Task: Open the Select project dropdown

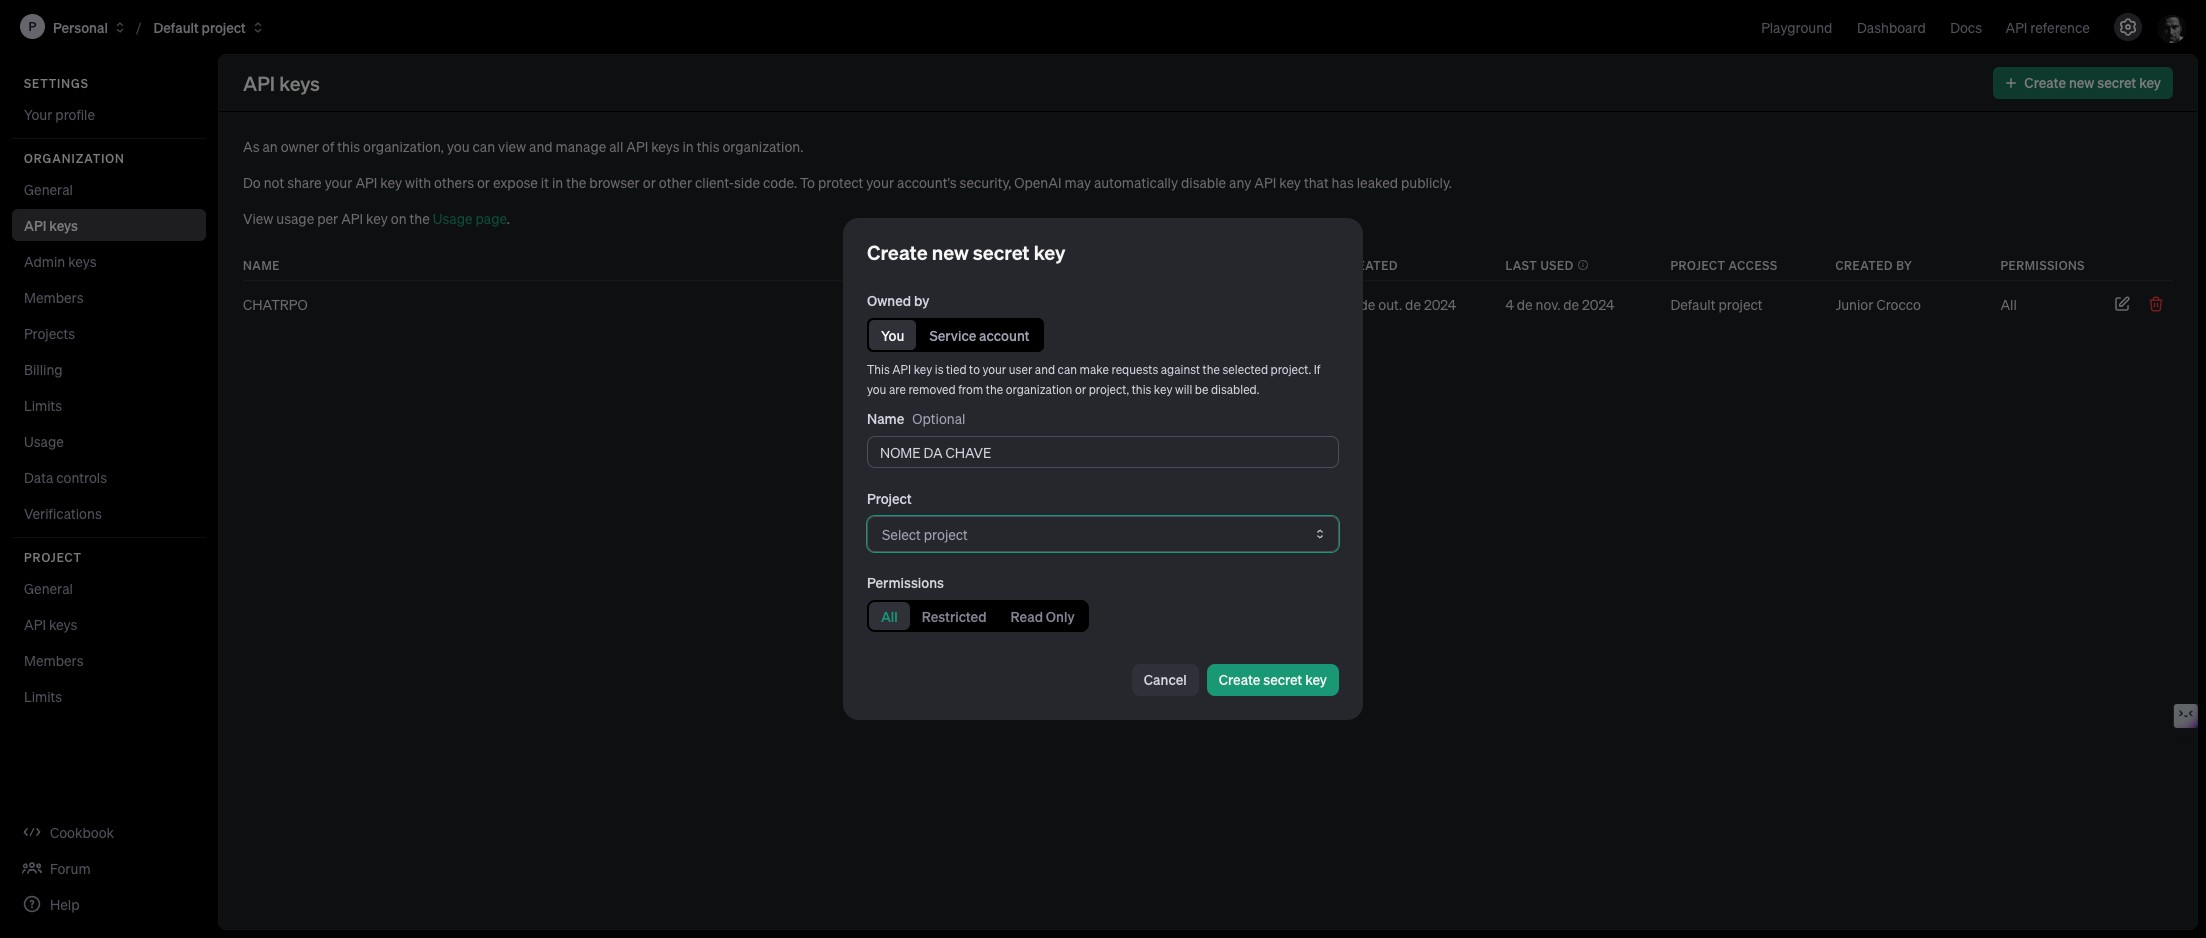Action: tap(1102, 535)
